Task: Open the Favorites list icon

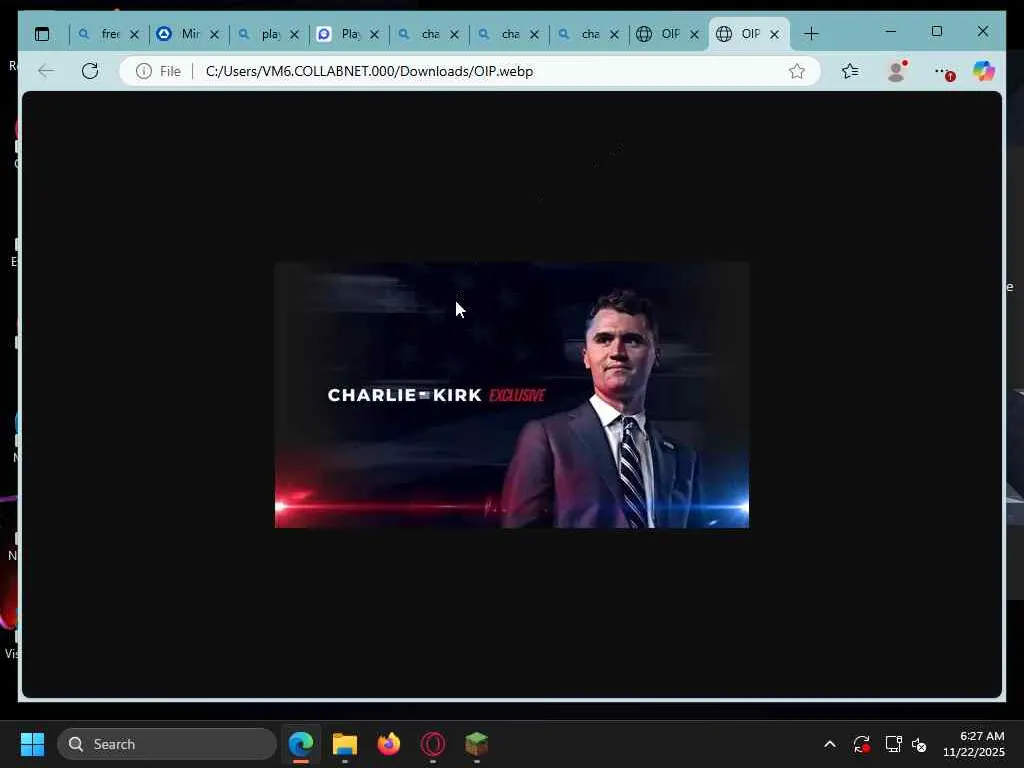Action: 850,71
